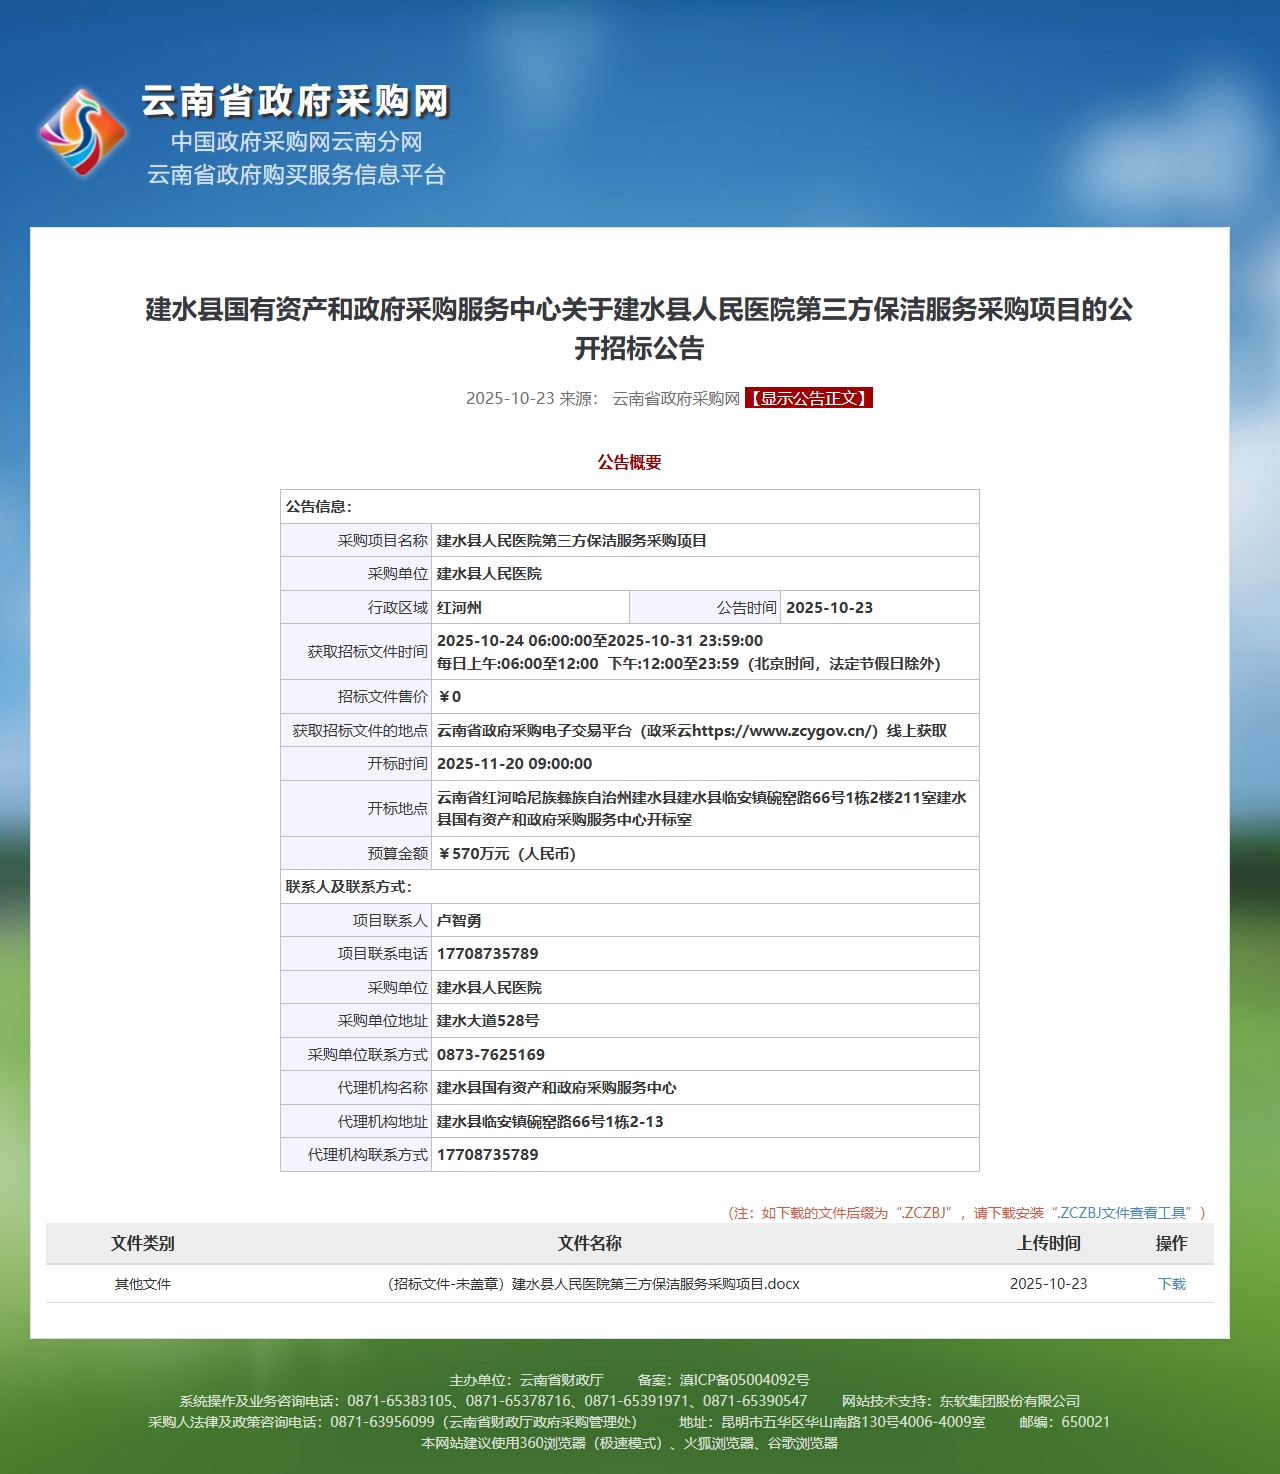The image size is (1280, 1474).
Task: Click the 云南省政府采购网 site title
Action: coord(295,101)
